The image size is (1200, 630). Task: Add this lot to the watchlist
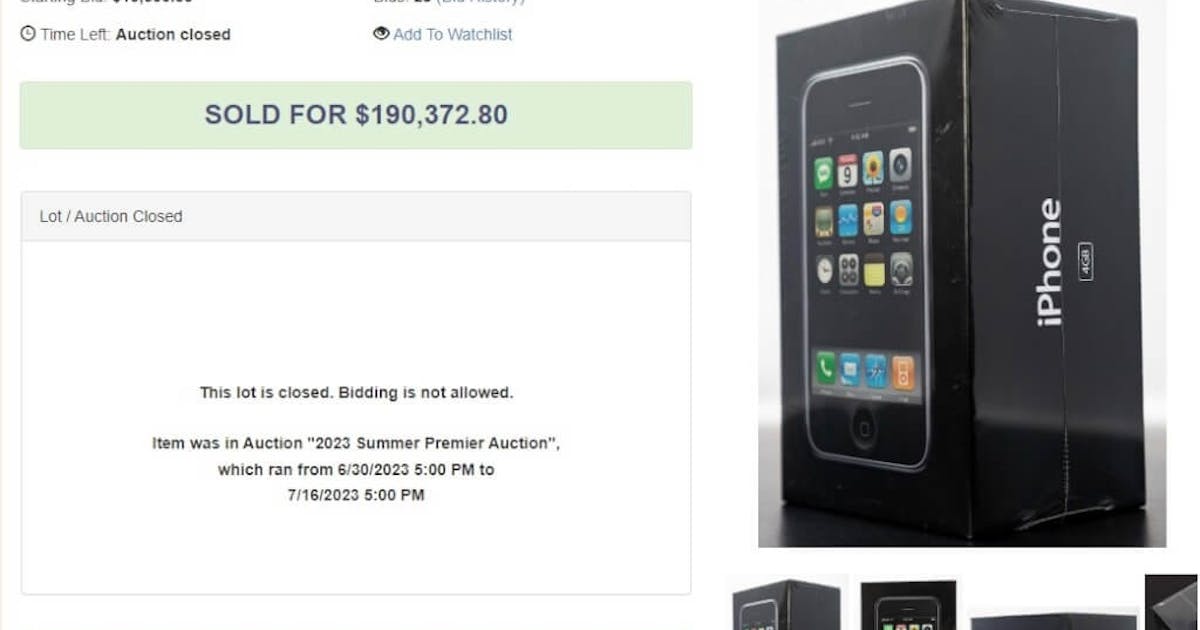pos(452,34)
